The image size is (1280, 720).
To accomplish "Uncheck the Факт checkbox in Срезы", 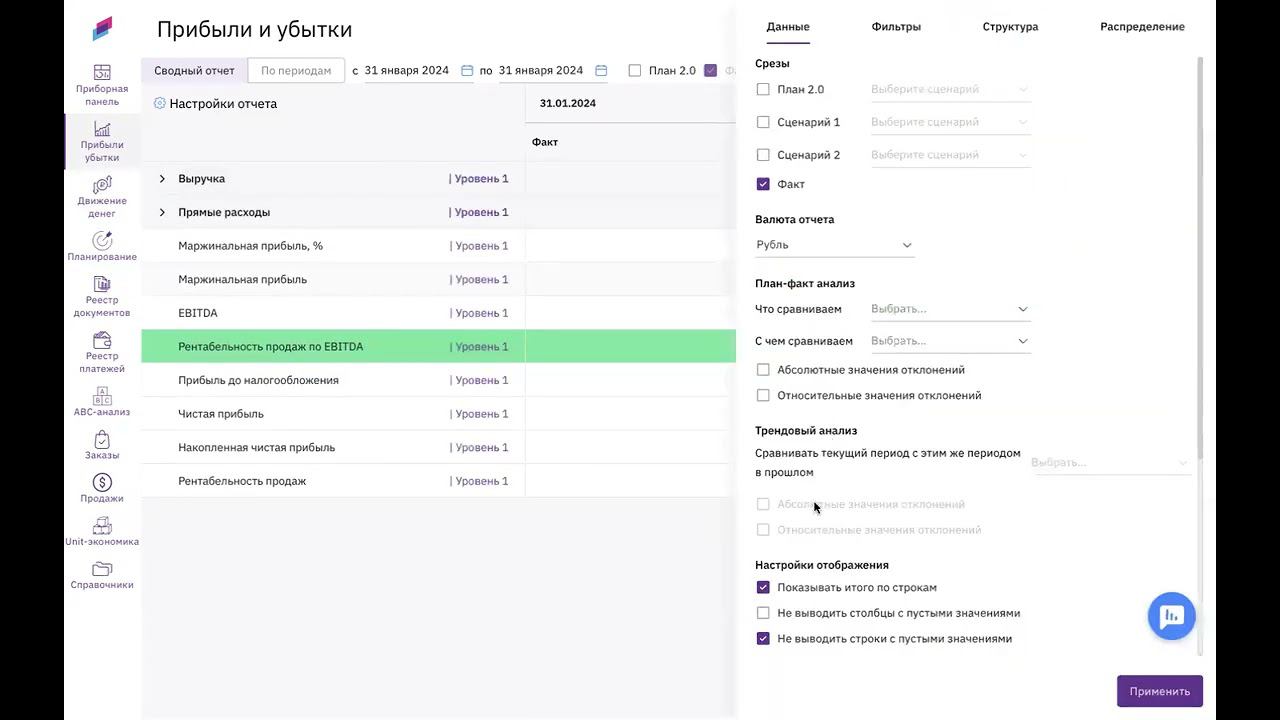I will pyautogui.click(x=763, y=184).
